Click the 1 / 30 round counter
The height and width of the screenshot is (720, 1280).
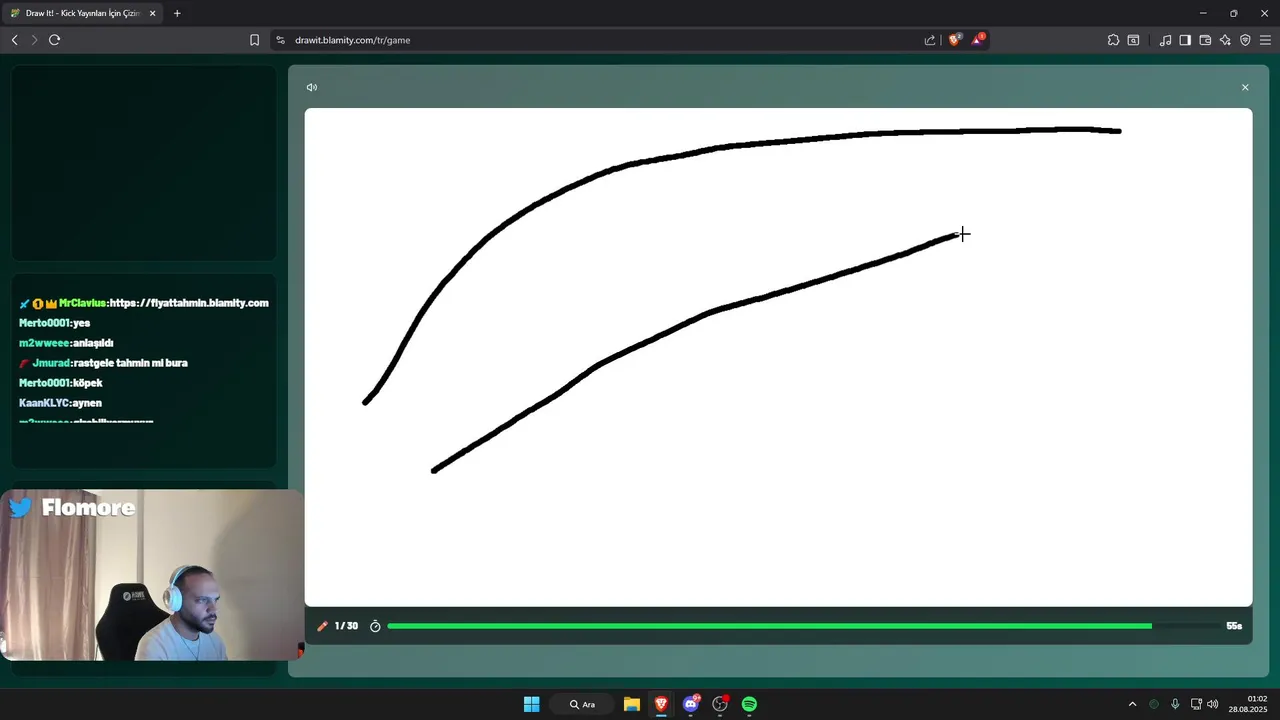click(346, 626)
